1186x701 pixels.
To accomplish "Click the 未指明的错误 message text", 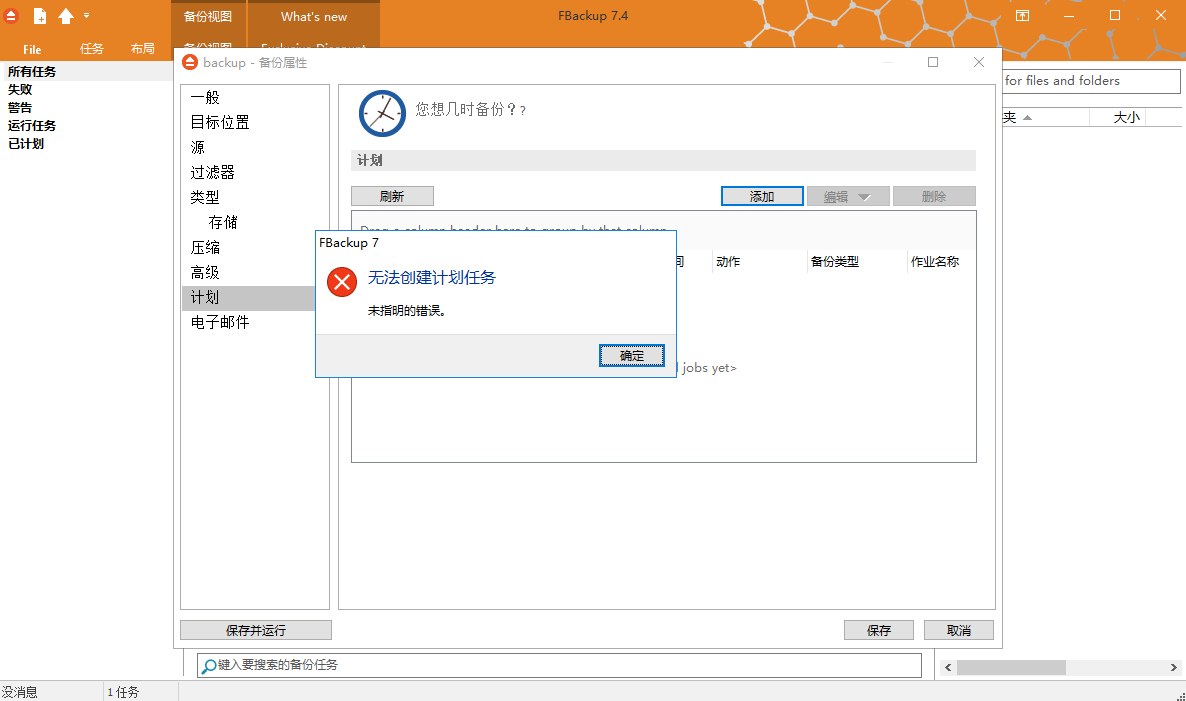I will (x=407, y=311).
